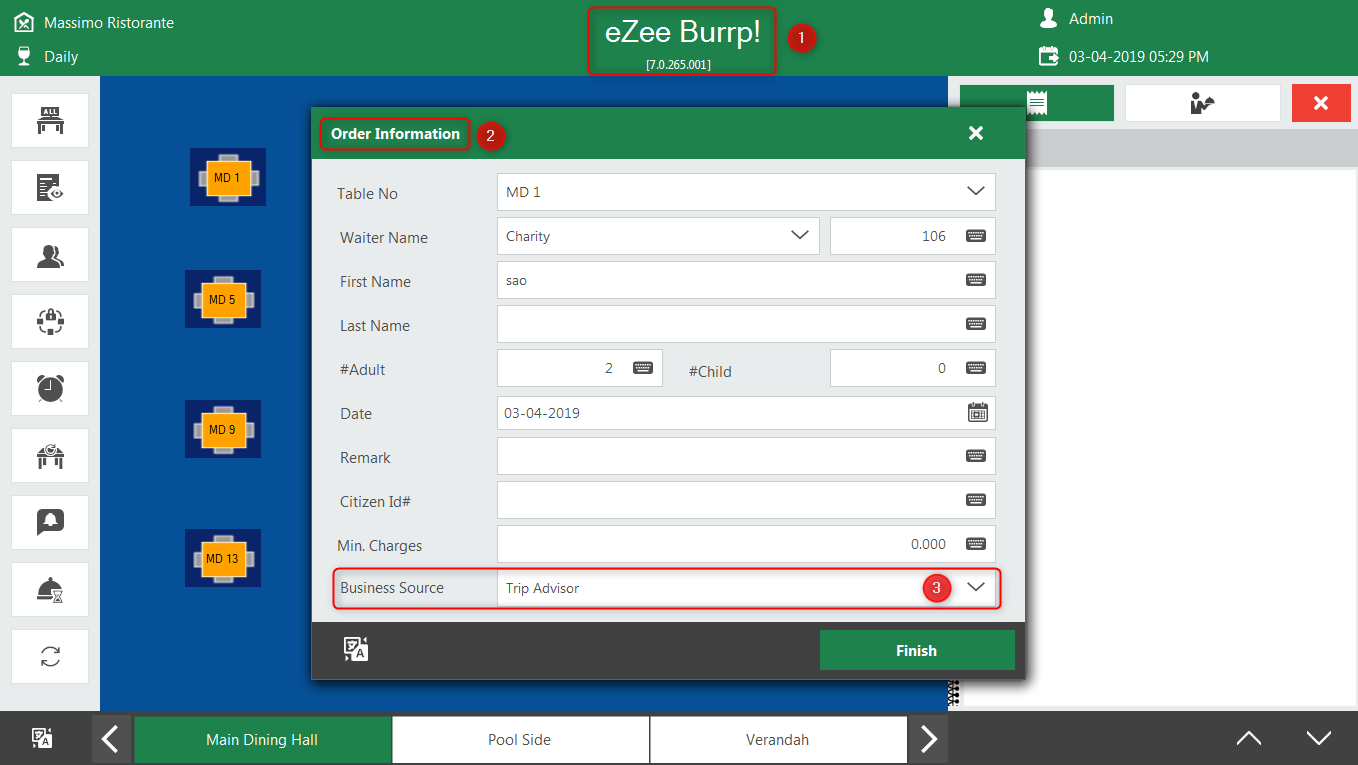Click the refresh arrows sidebar icon
The height and width of the screenshot is (765, 1358).
[x=50, y=656]
